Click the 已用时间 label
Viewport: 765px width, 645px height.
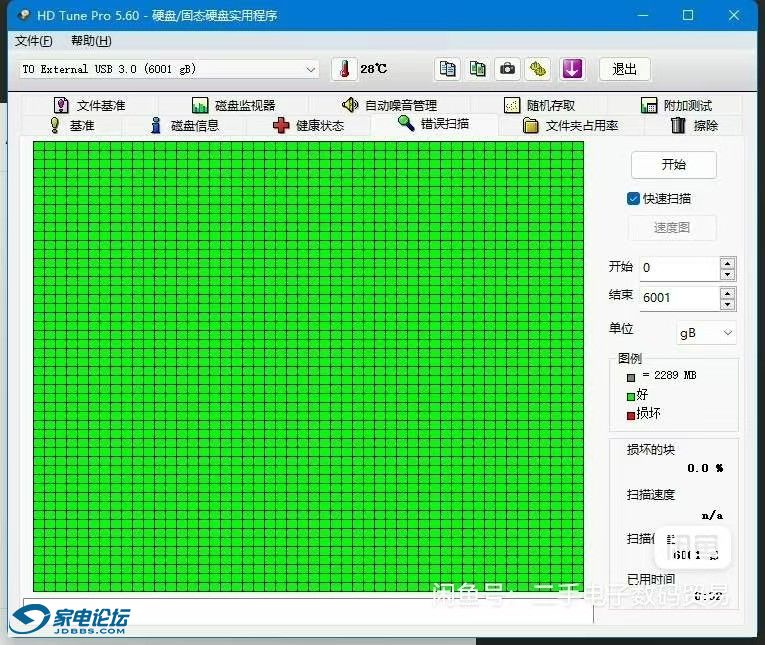(x=651, y=579)
